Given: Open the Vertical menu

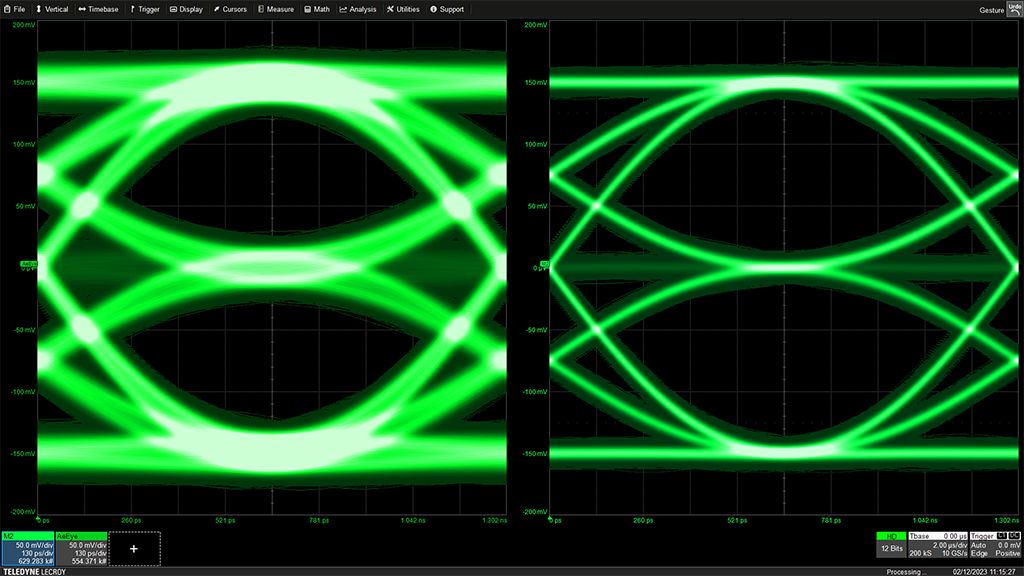Looking at the screenshot, I should 53,9.
